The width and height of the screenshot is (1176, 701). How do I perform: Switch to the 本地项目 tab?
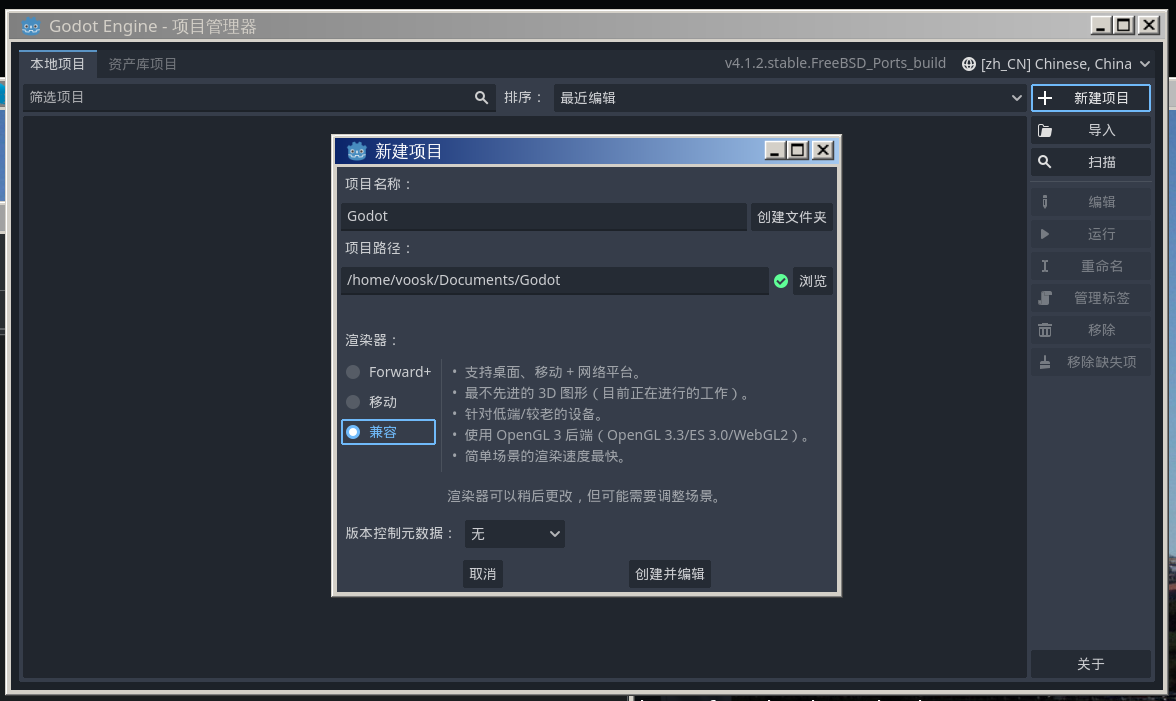[x=58, y=64]
